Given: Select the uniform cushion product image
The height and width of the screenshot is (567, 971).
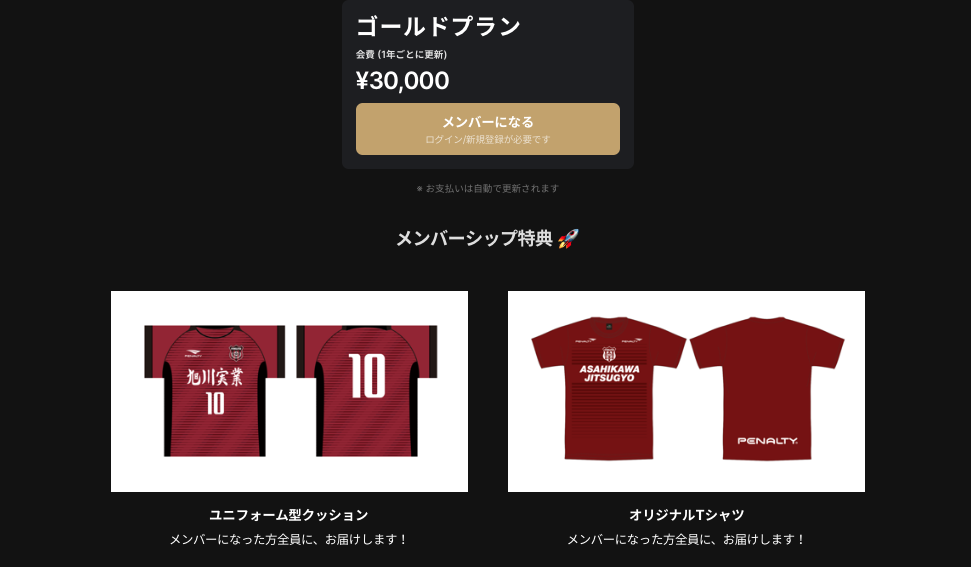Looking at the screenshot, I should pos(289,391).
